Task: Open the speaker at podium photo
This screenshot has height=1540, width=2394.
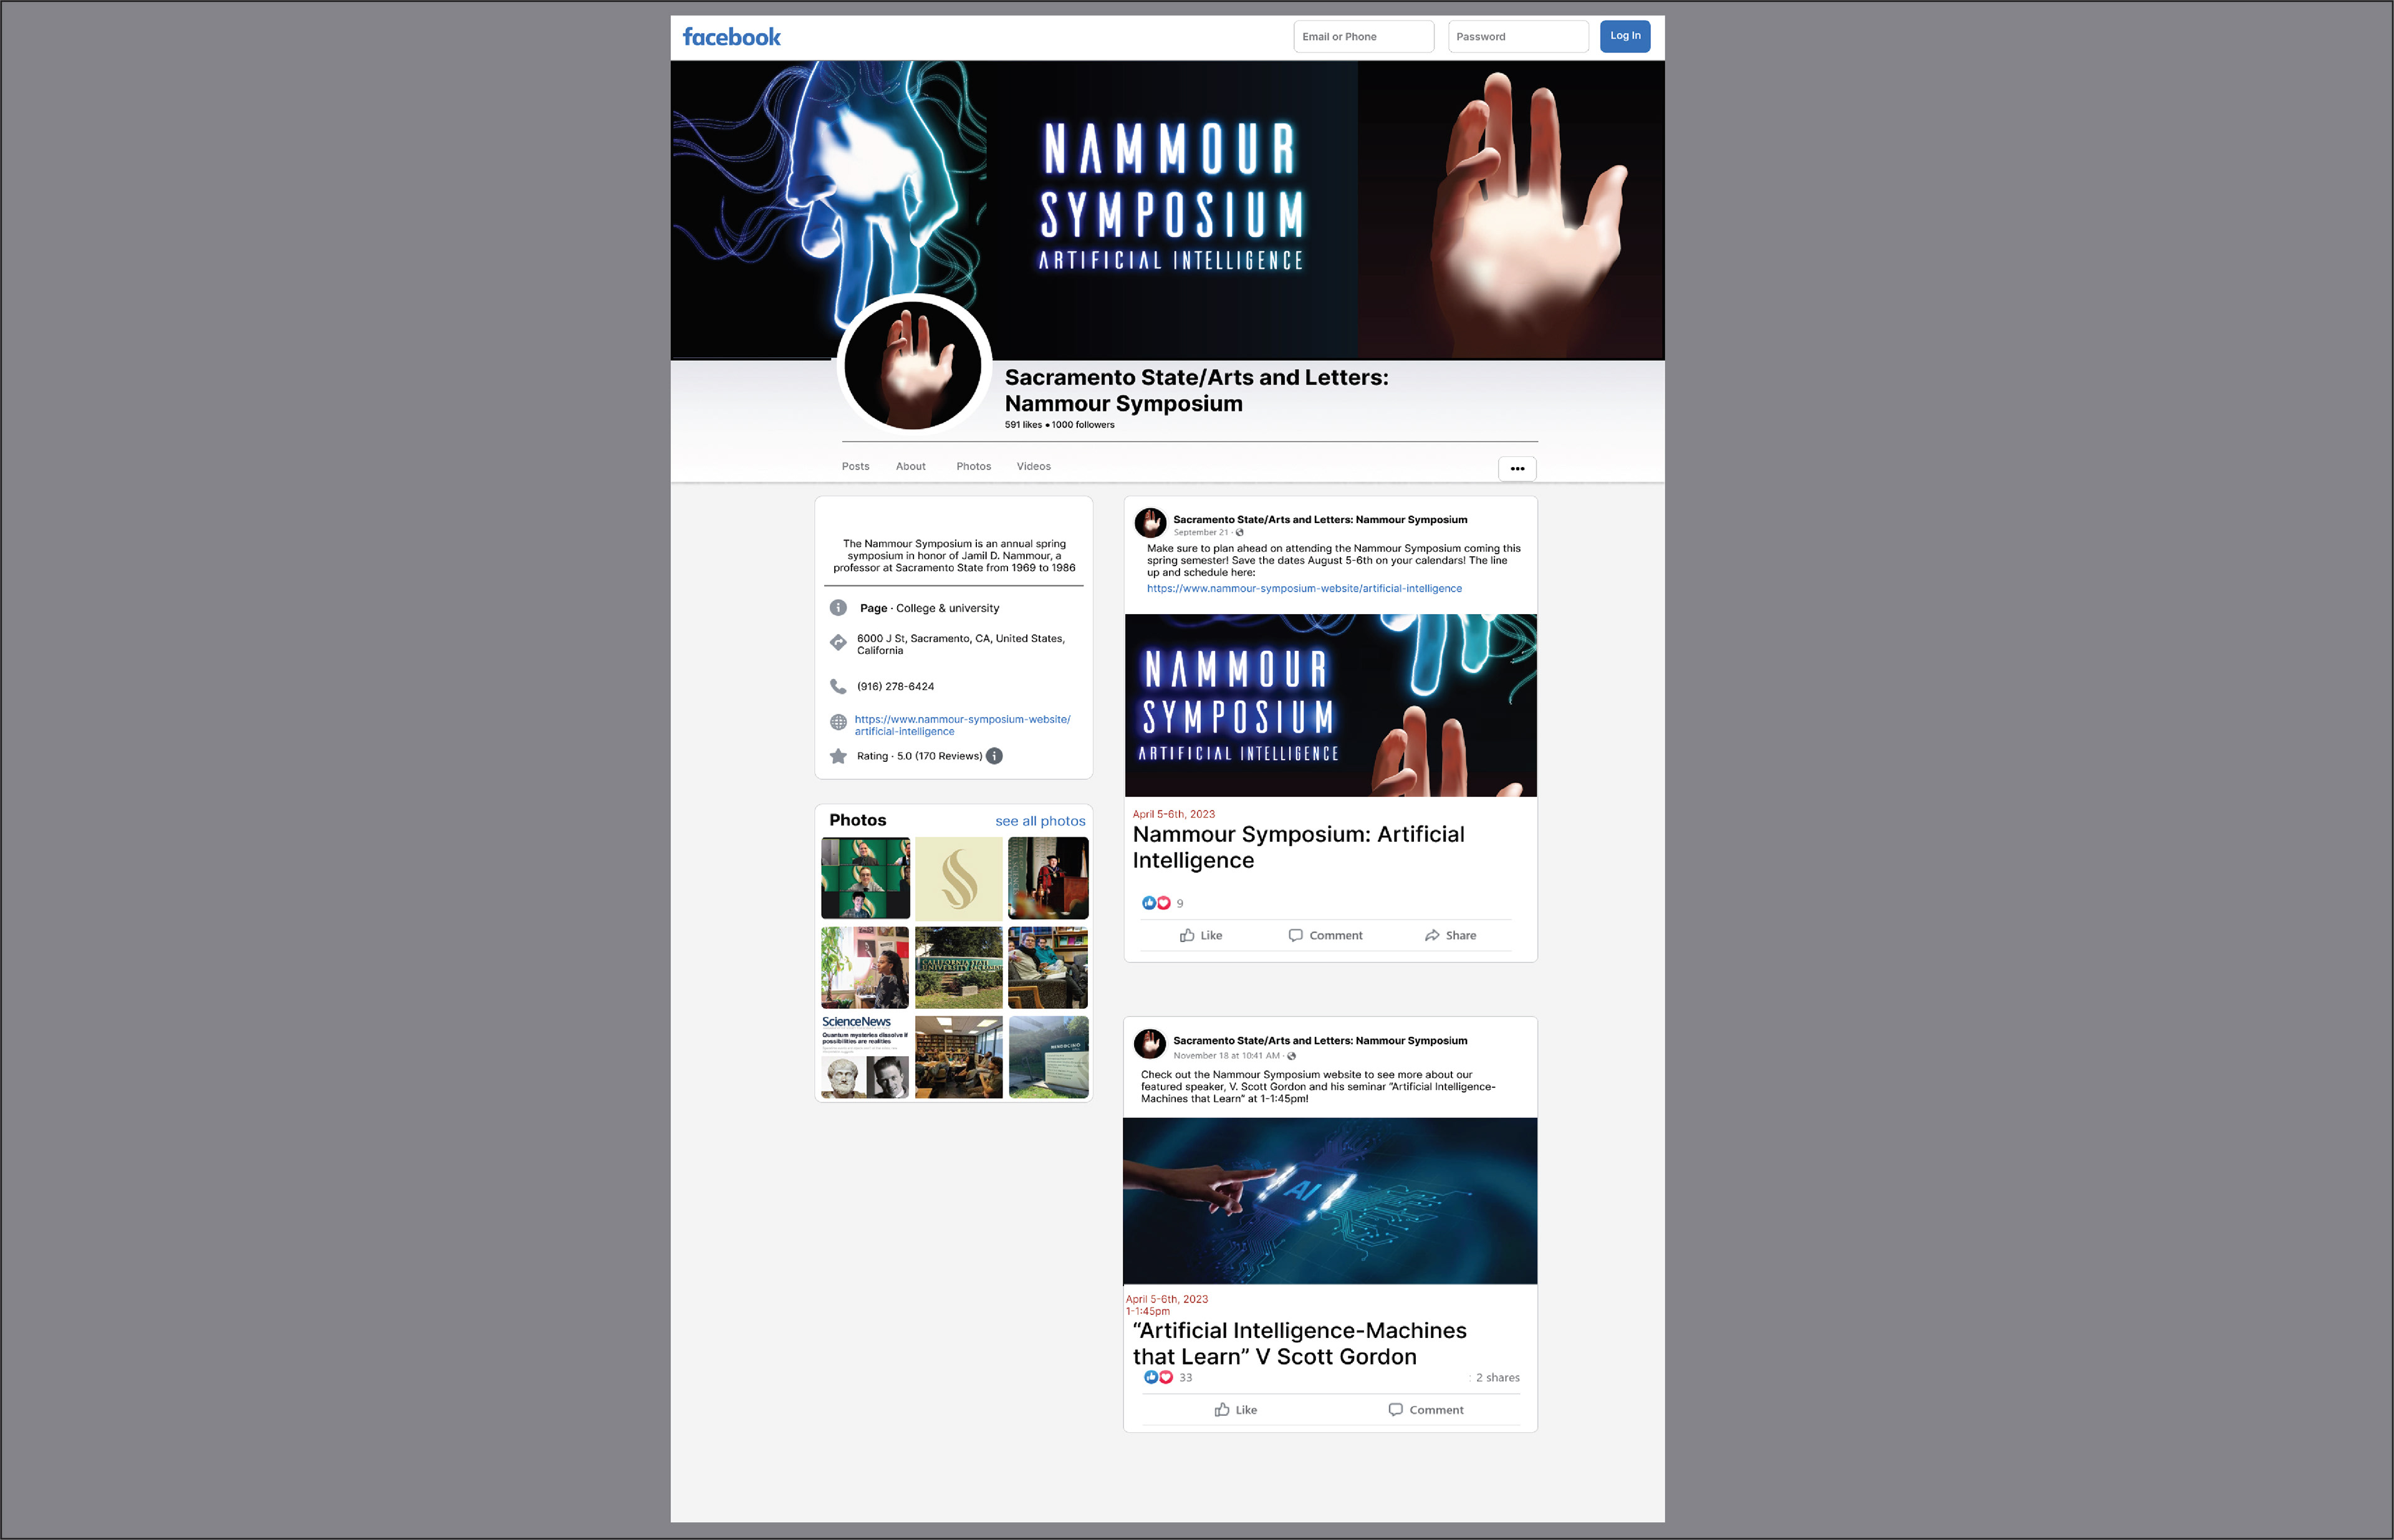Action: point(1048,878)
